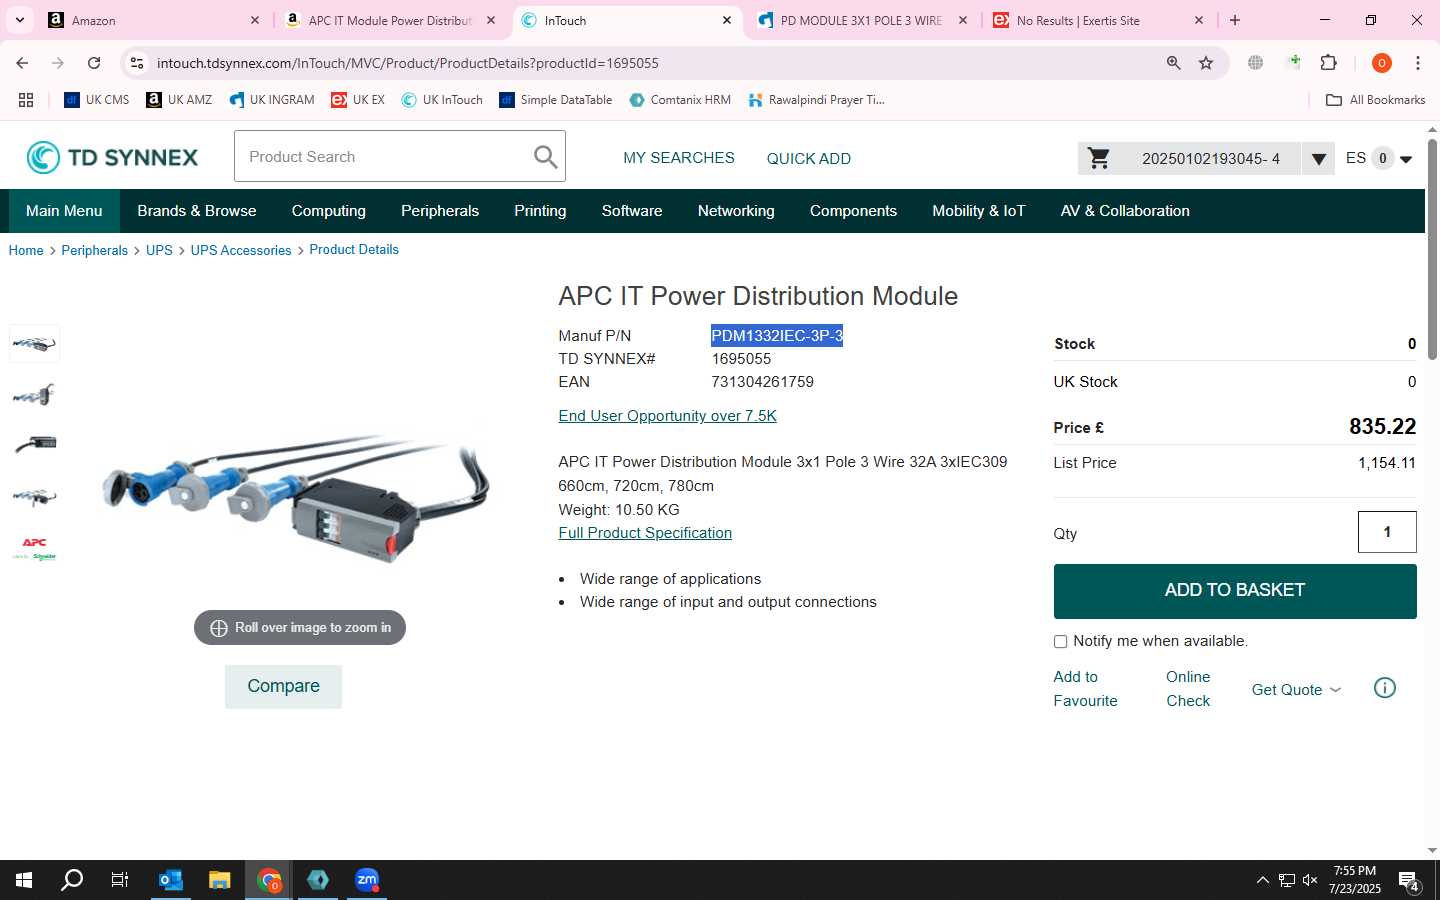
Task: Click Online Check link
Action: click(x=1188, y=689)
